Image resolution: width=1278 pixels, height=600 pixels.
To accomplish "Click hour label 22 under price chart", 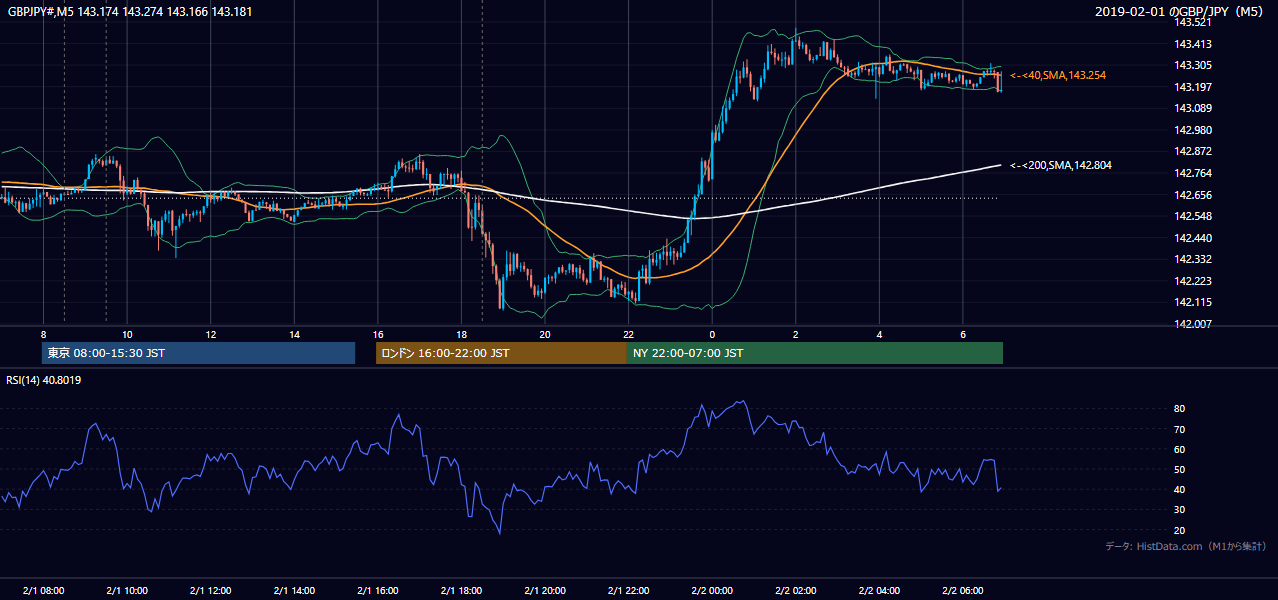I will click(x=629, y=334).
